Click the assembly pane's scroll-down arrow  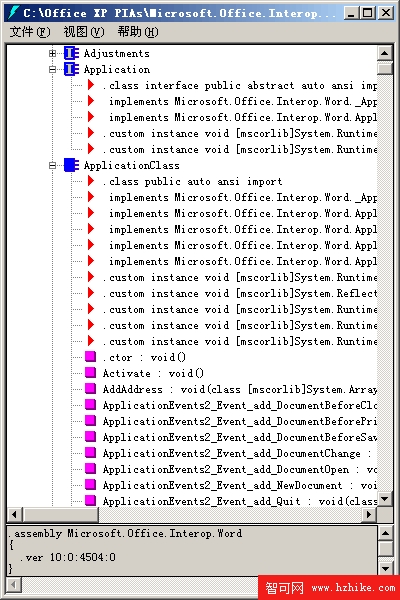coord(386,569)
